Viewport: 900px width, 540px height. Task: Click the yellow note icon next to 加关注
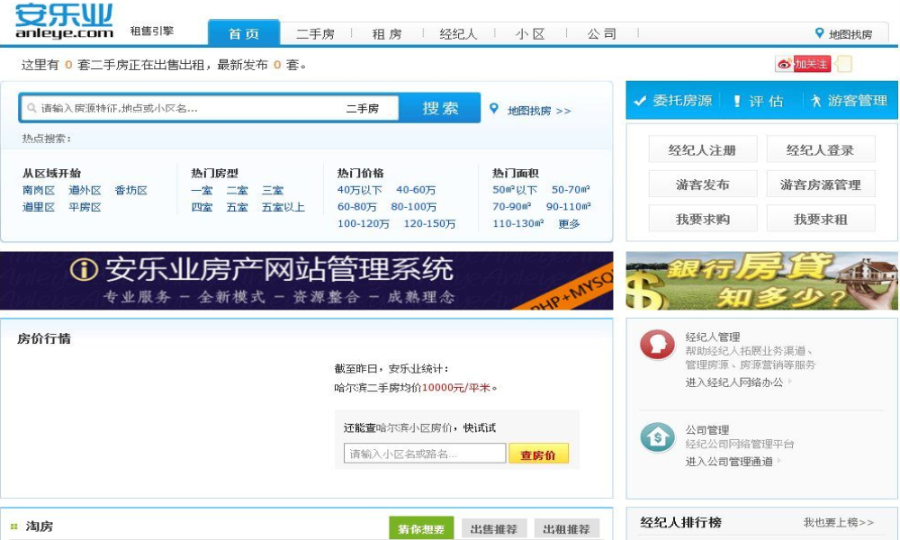point(844,64)
